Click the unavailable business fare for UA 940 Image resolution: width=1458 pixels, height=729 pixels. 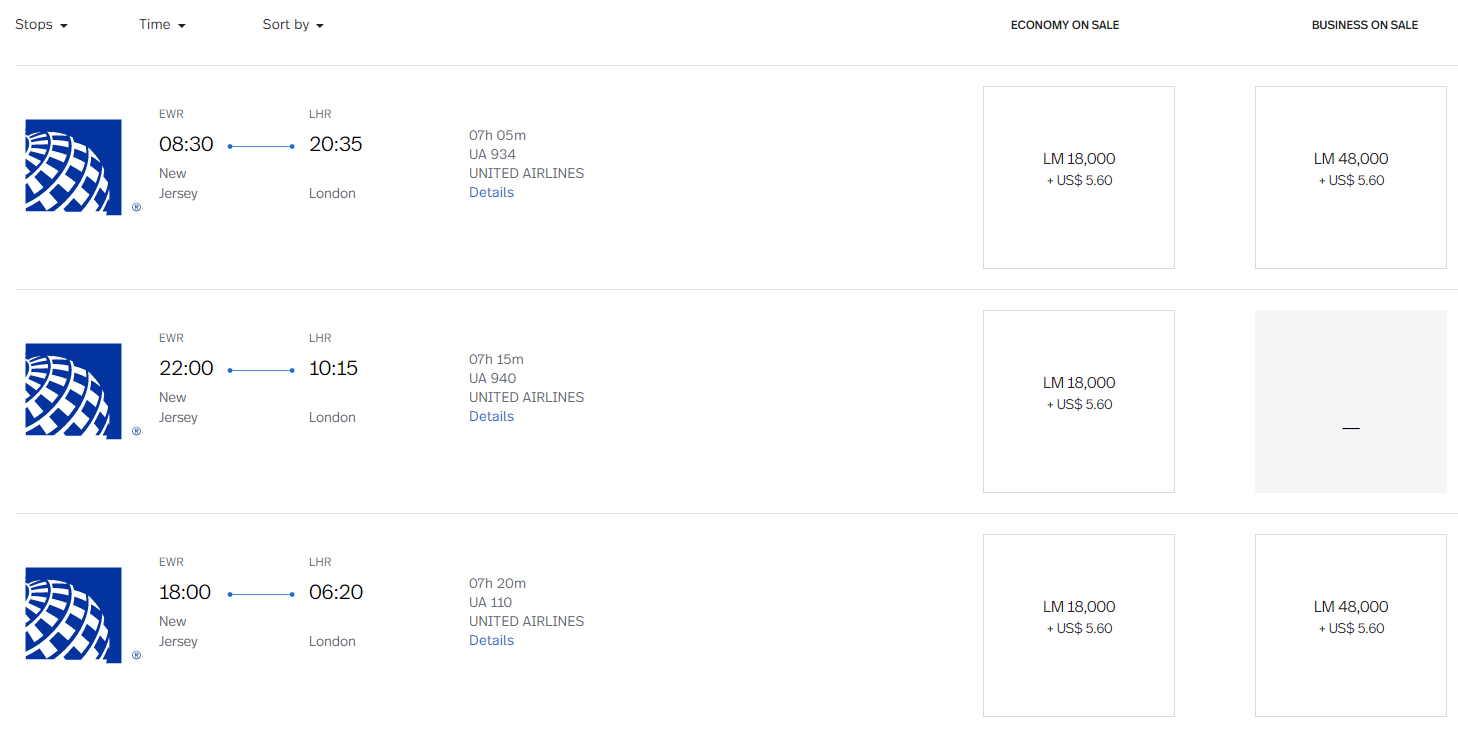click(1351, 401)
